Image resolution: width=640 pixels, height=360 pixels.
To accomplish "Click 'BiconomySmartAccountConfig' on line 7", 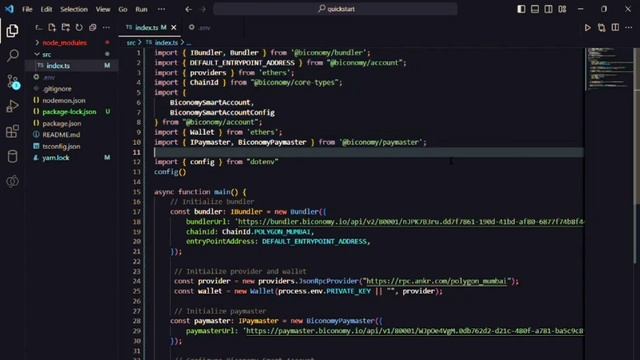I will click(222, 112).
